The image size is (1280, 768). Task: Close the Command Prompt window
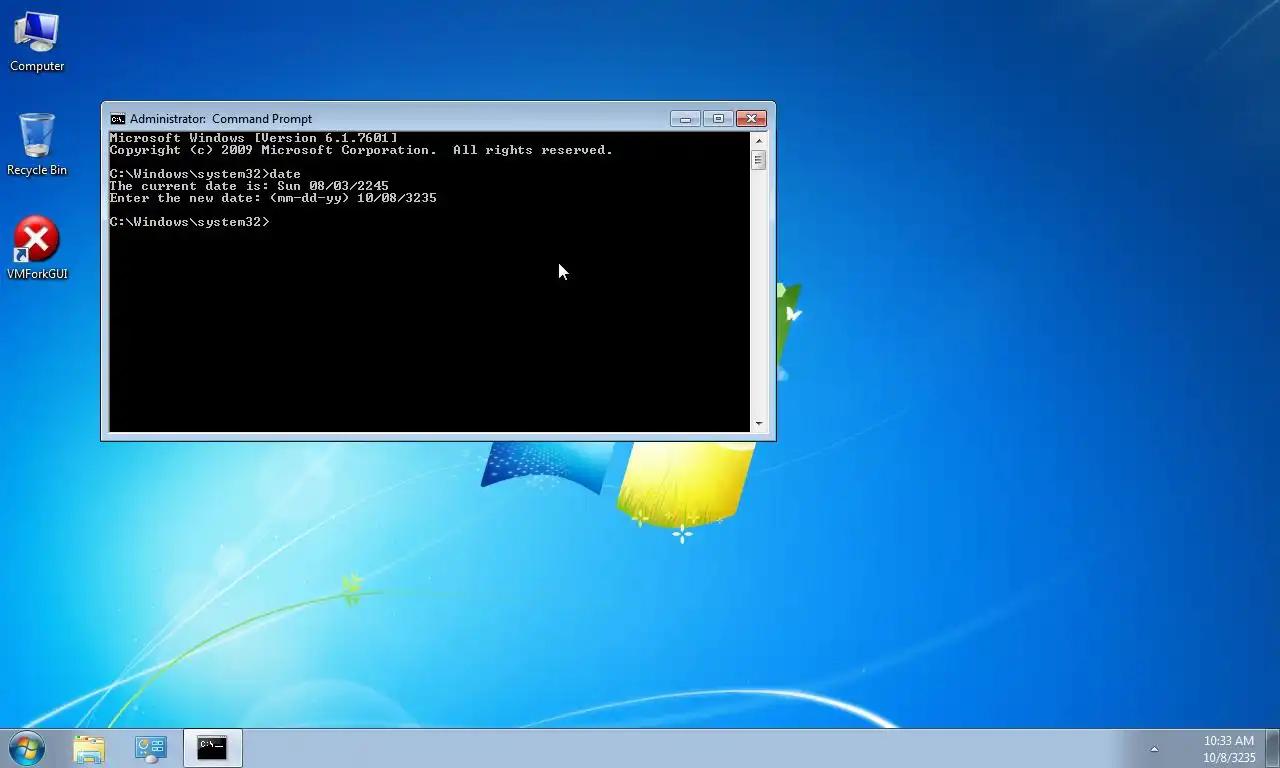(751, 119)
